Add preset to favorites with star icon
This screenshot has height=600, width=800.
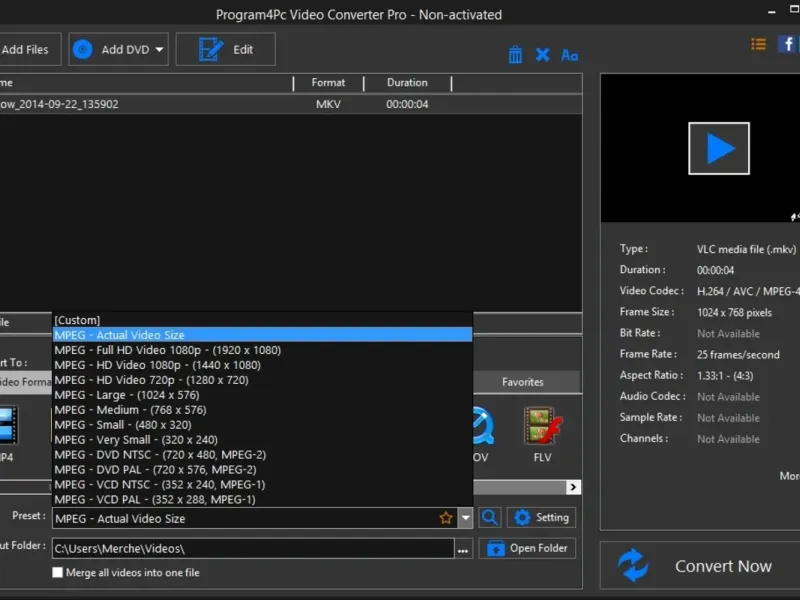446,518
